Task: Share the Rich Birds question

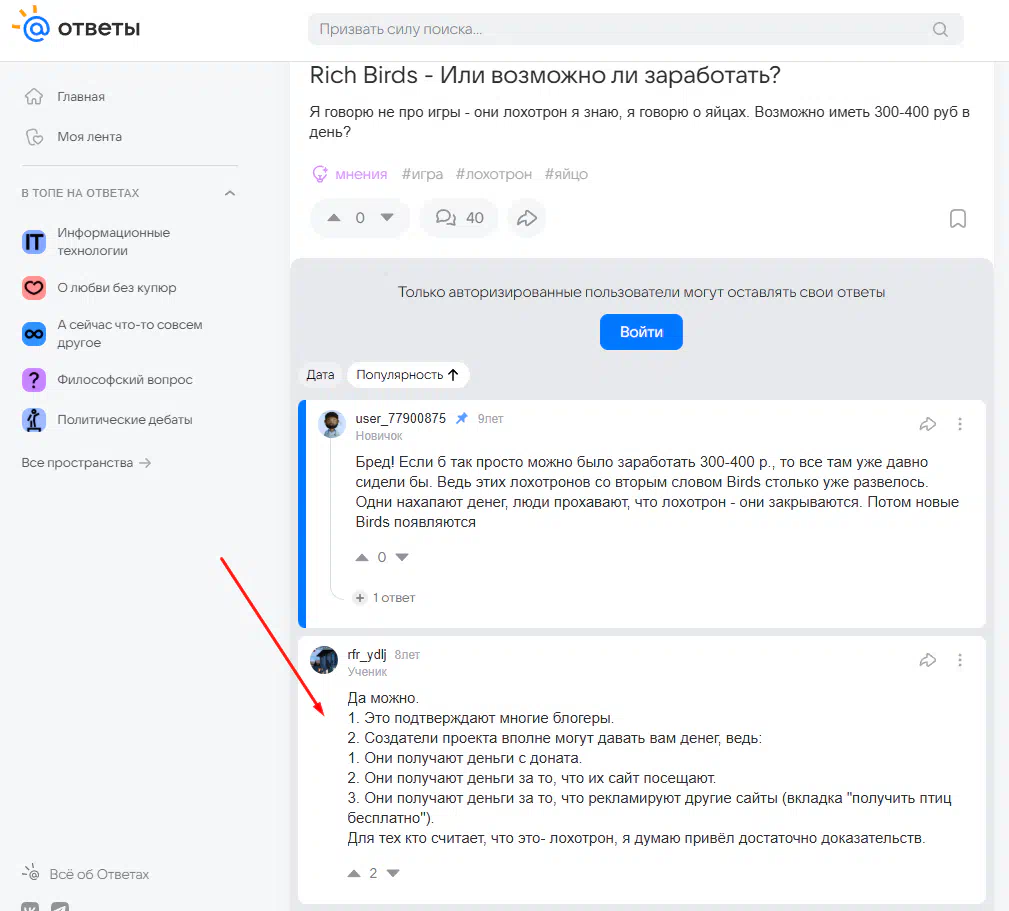Action: coord(526,218)
